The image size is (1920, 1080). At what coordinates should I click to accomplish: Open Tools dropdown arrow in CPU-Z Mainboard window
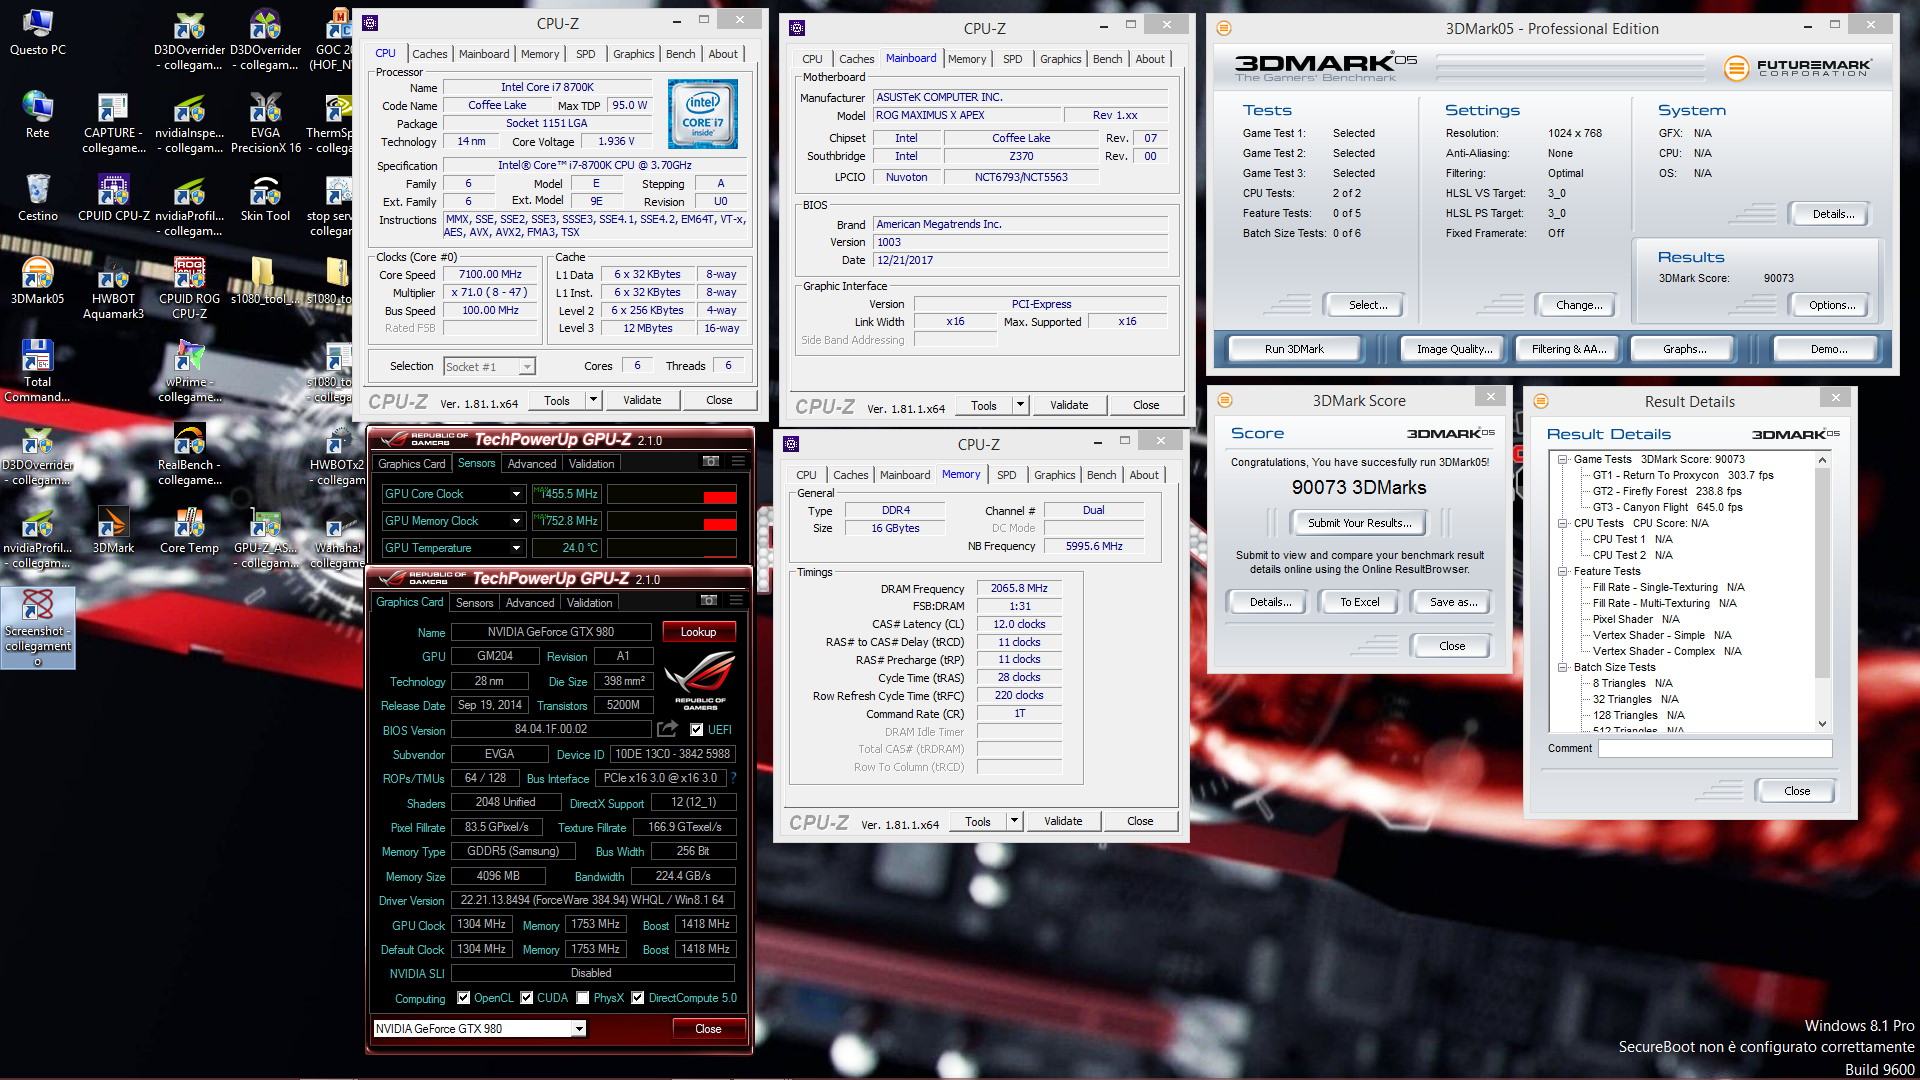pos(1020,405)
